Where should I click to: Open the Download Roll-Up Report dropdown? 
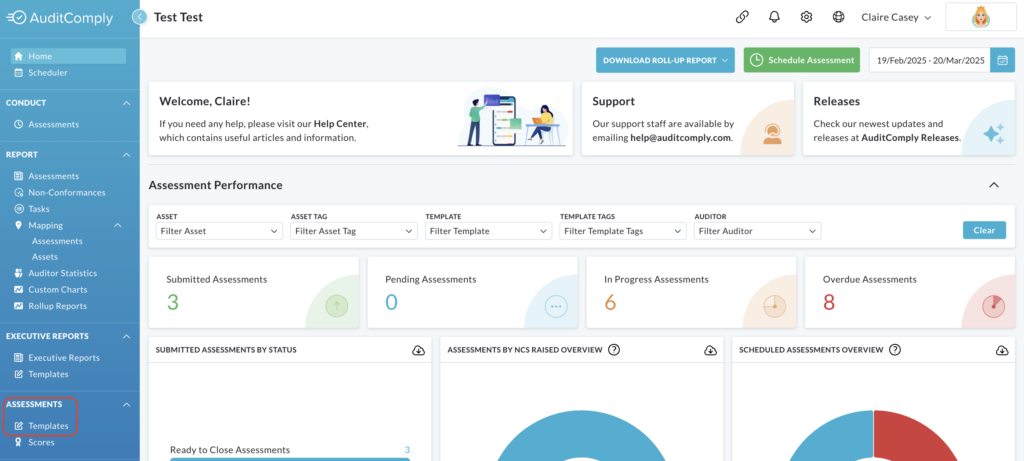[665, 60]
